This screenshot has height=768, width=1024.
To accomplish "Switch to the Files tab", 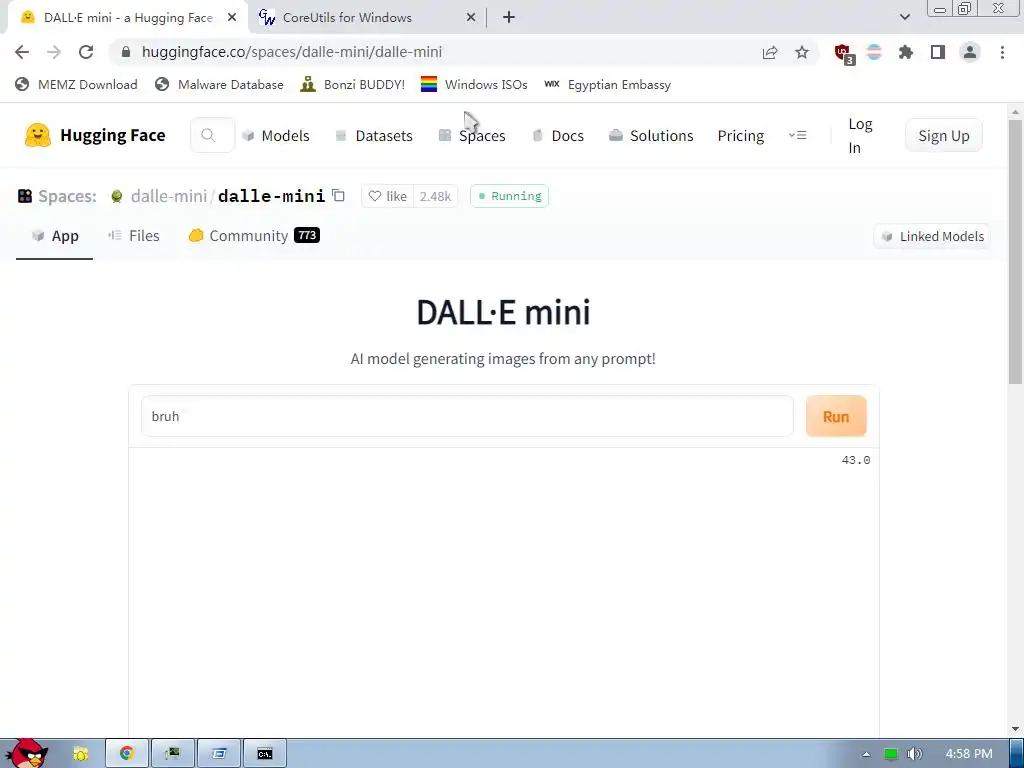I will (x=134, y=236).
